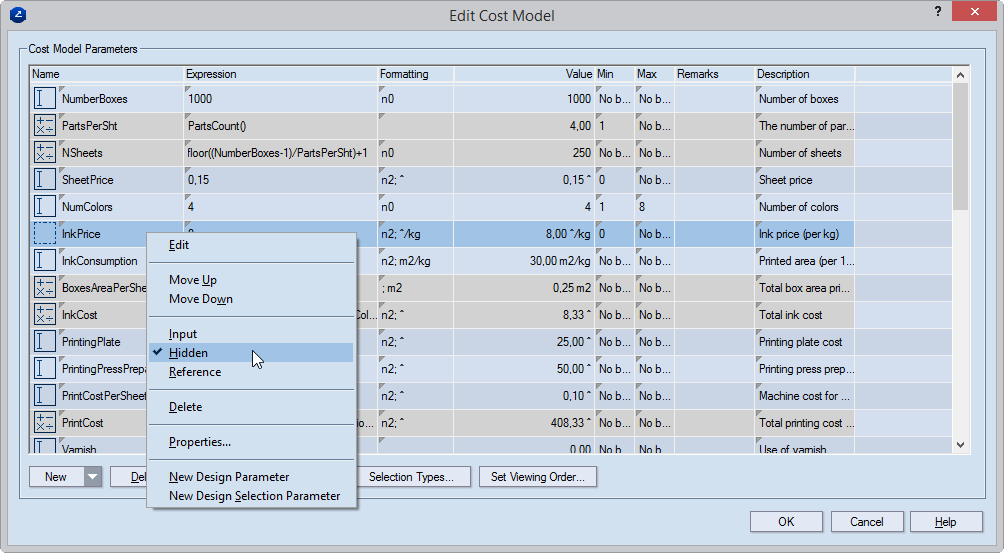Image resolution: width=1004 pixels, height=553 pixels.
Task: Click the Set Viewing Order... button
Action: (x=538, y=477)
